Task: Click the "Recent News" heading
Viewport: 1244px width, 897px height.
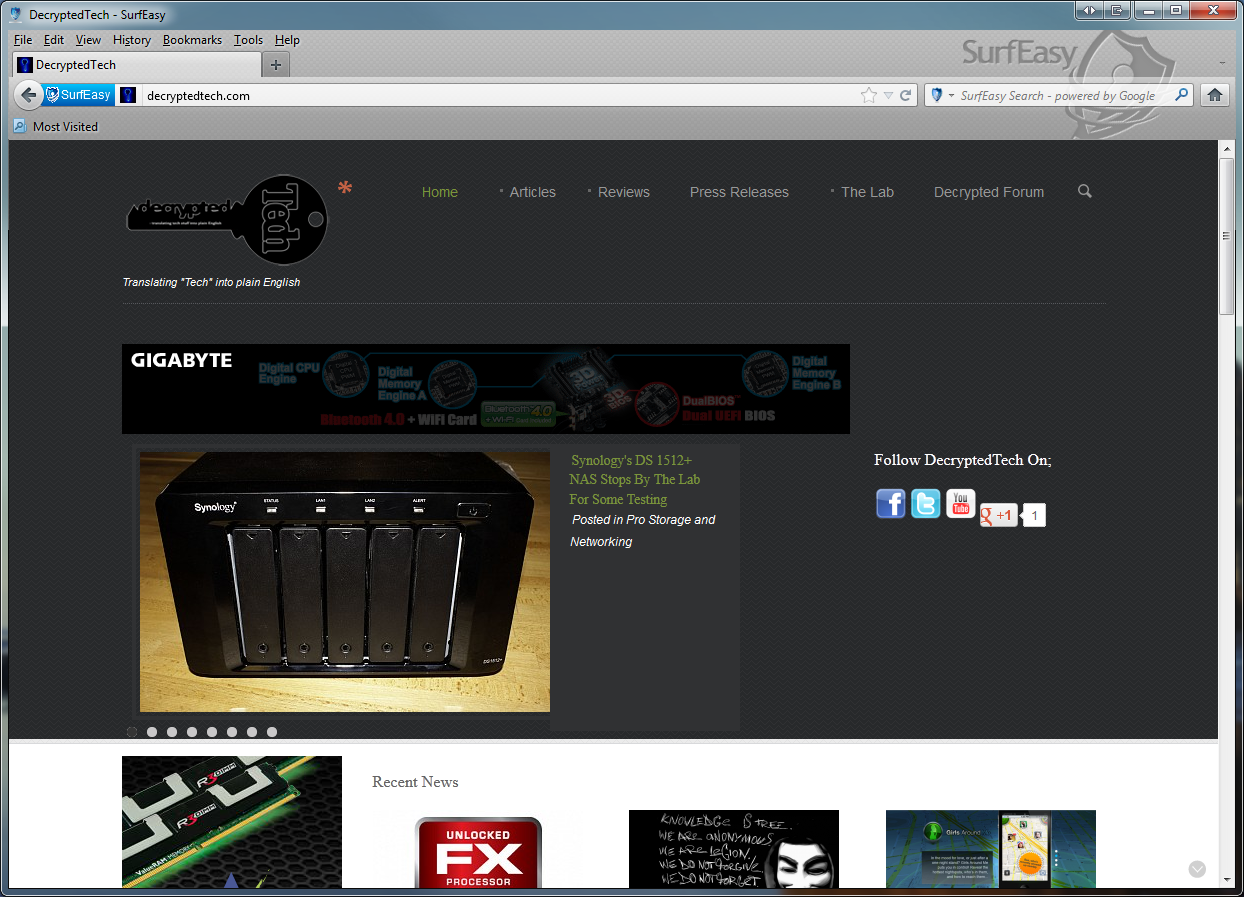Action: tap(415, 782)
